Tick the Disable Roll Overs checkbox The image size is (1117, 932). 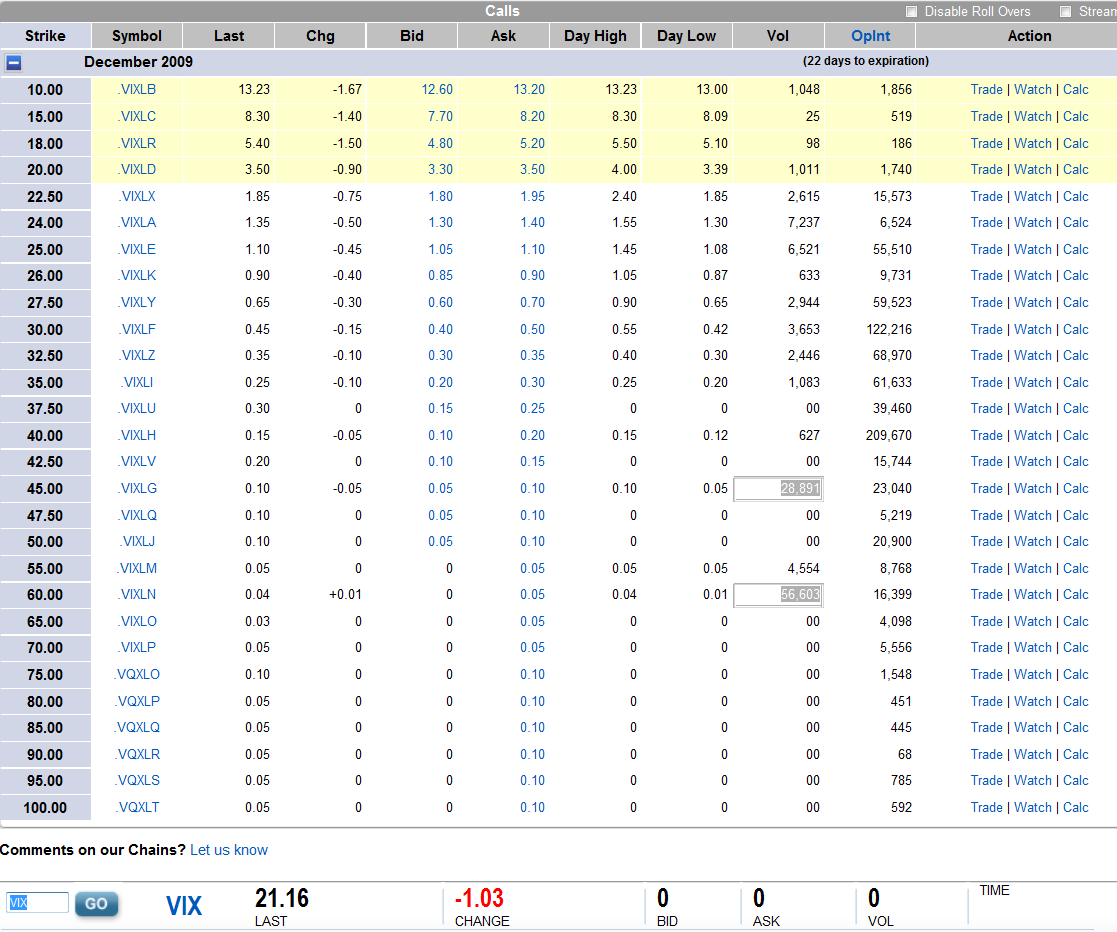(911, 11)
